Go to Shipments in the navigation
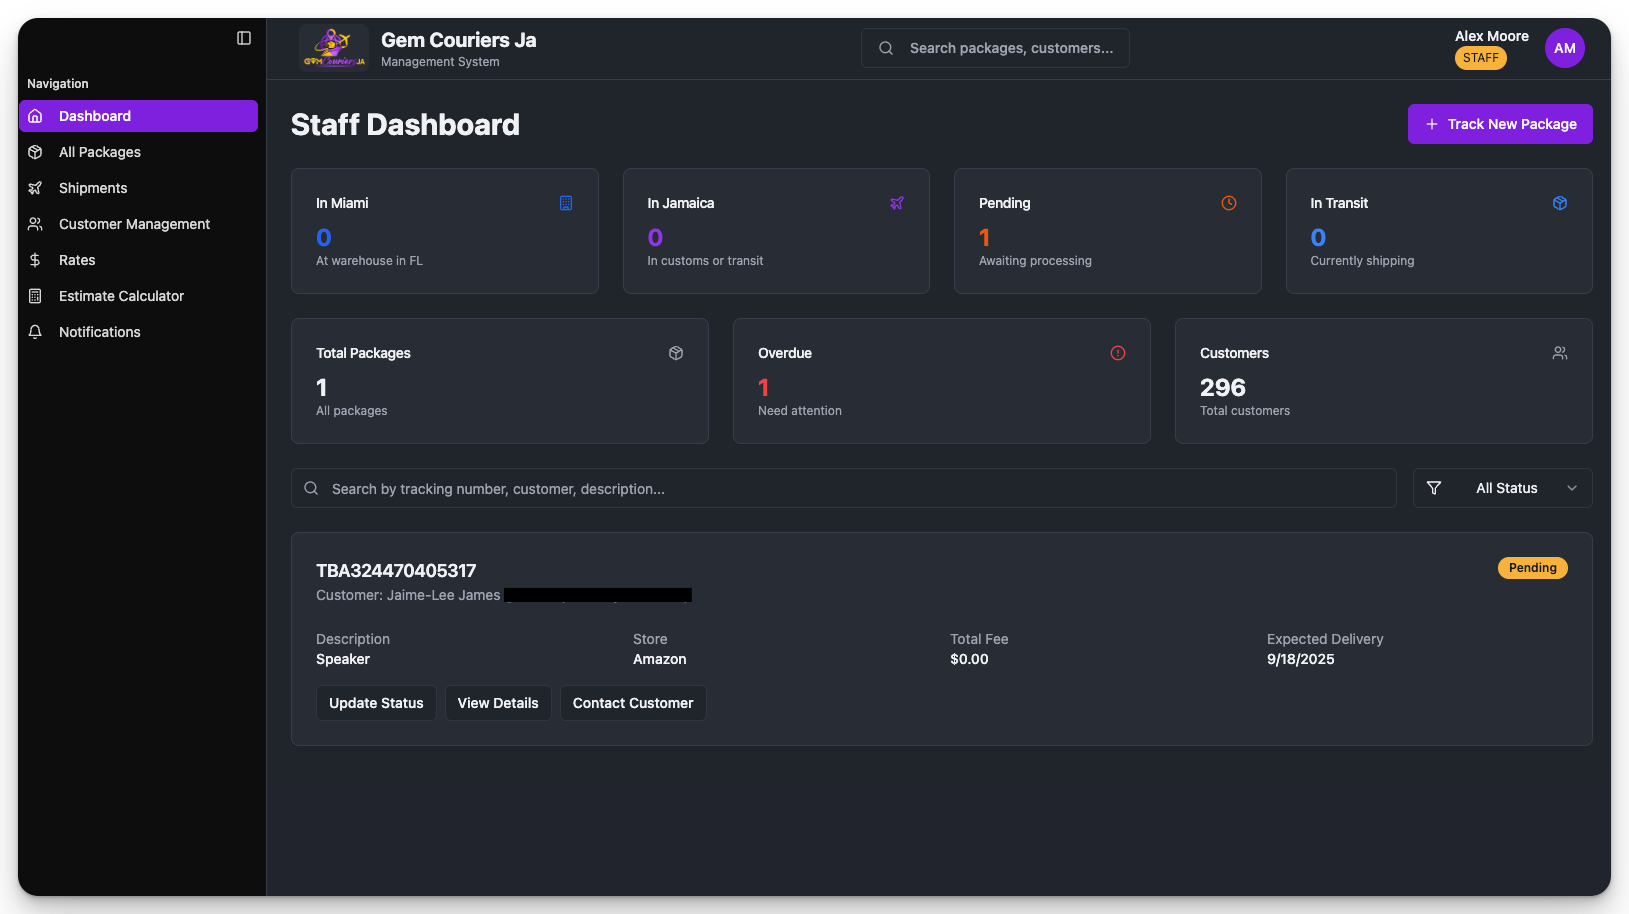Screen dimensions: 1629x914 pos(93,188)
